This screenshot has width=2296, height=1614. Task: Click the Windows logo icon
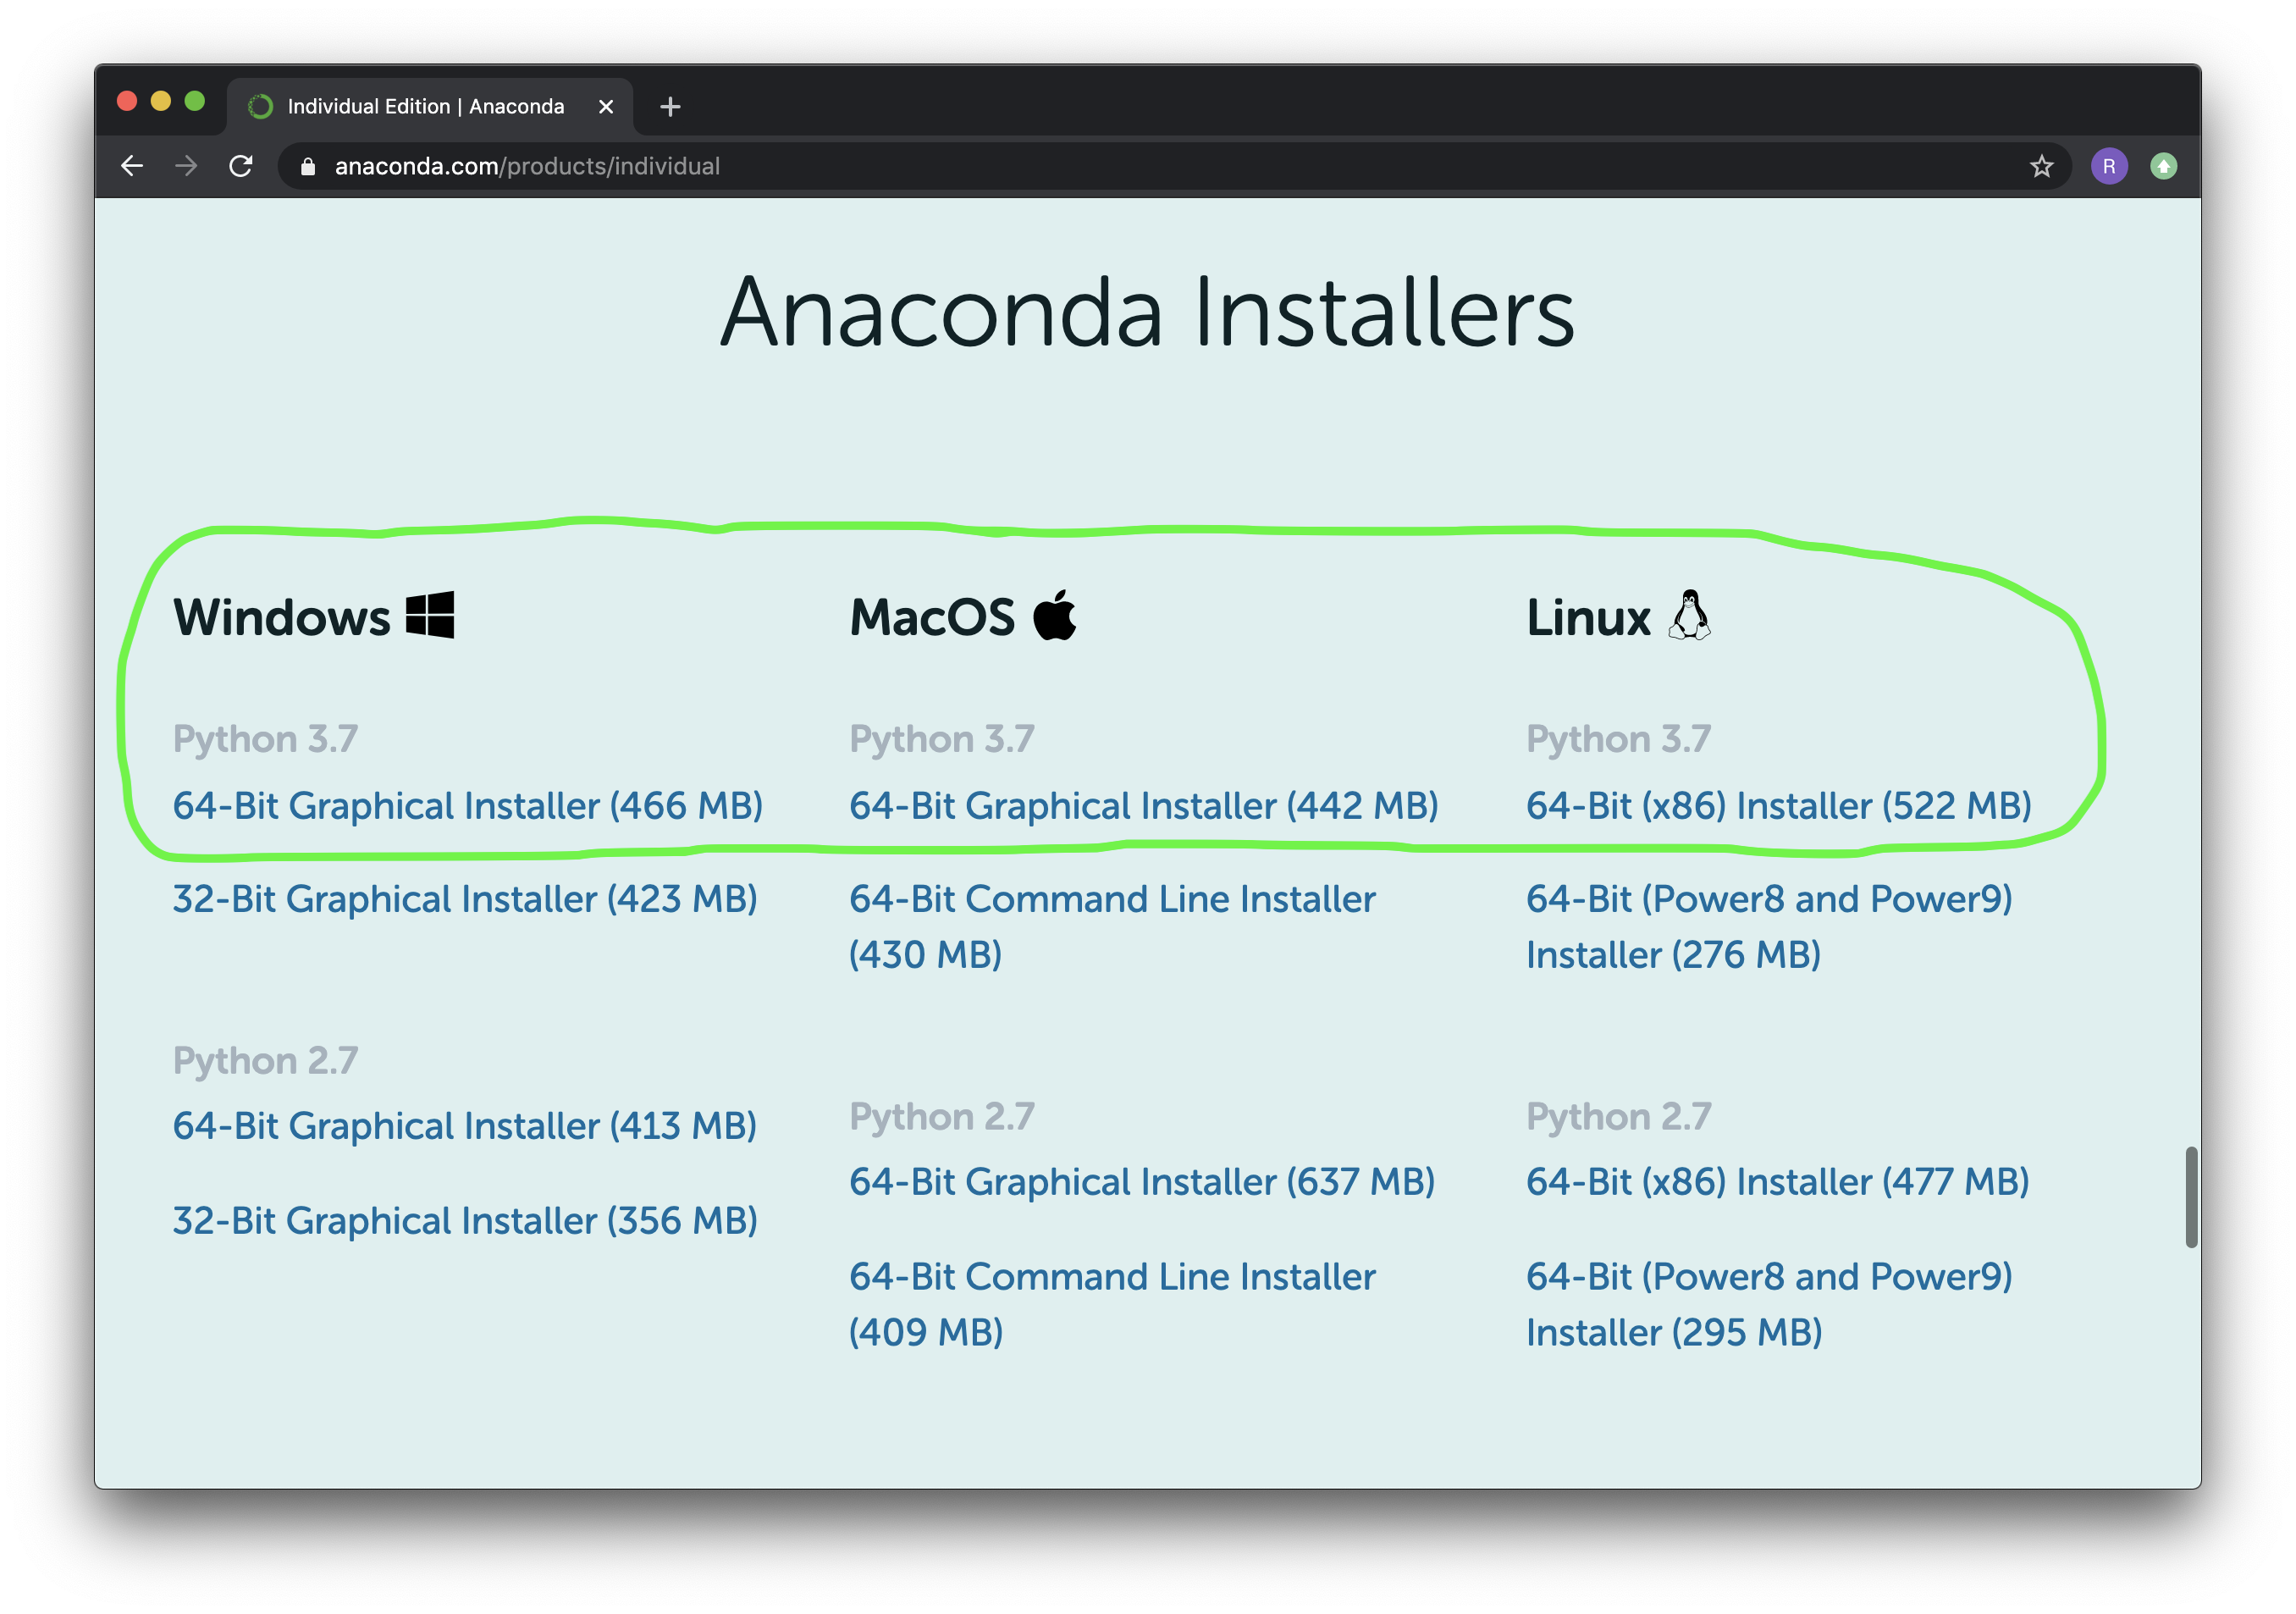click(430, 614)
